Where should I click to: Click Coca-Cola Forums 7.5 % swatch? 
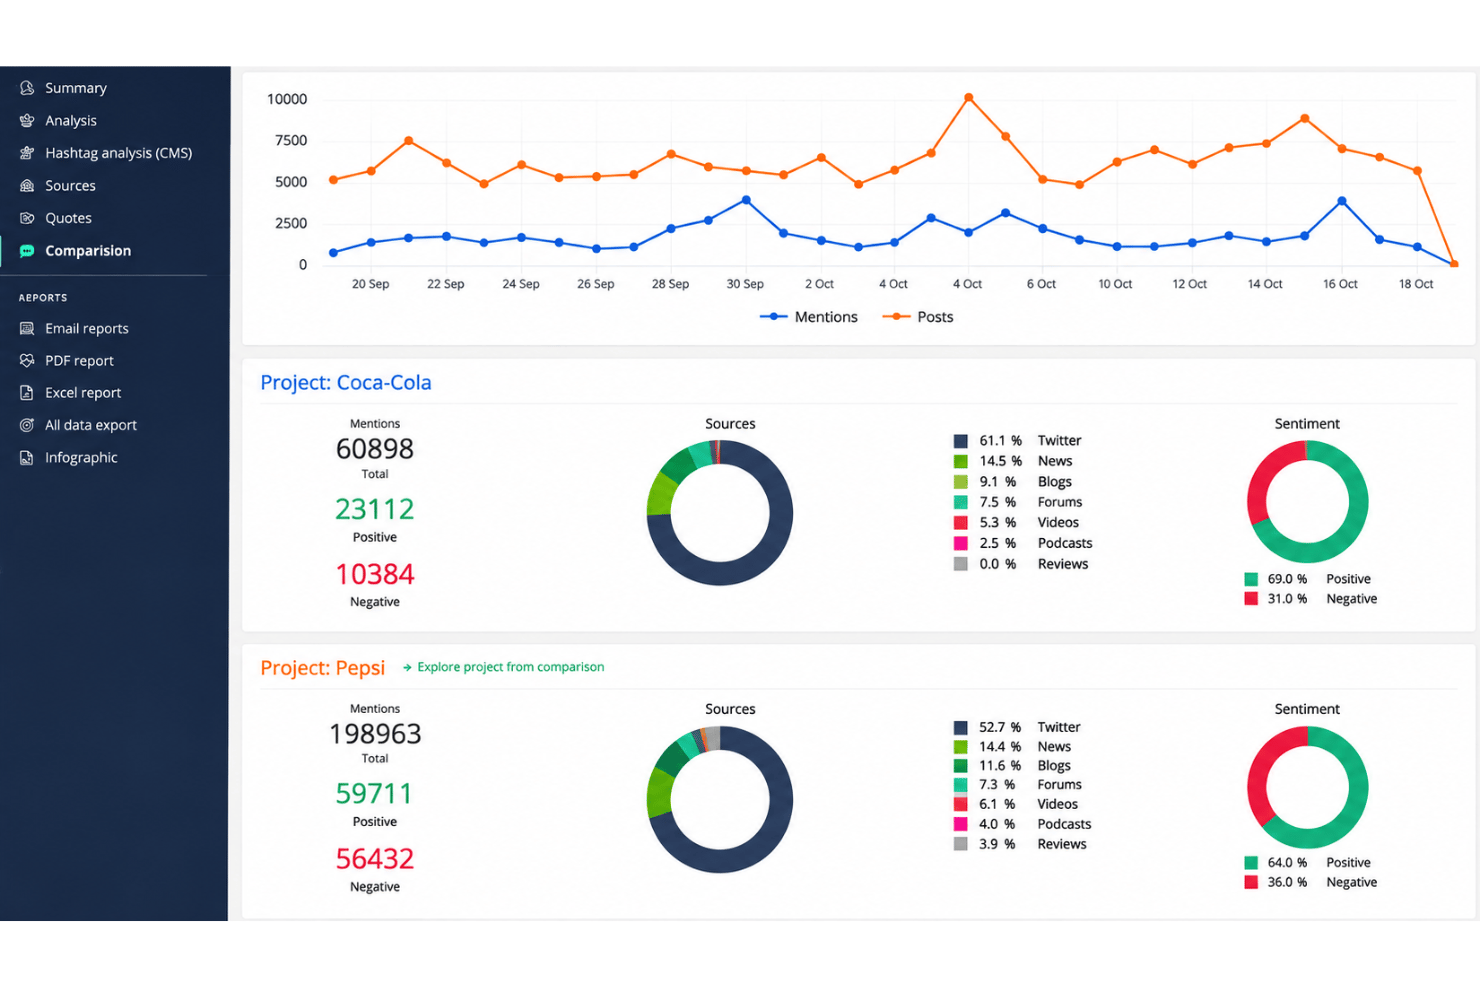coord(960,502)
